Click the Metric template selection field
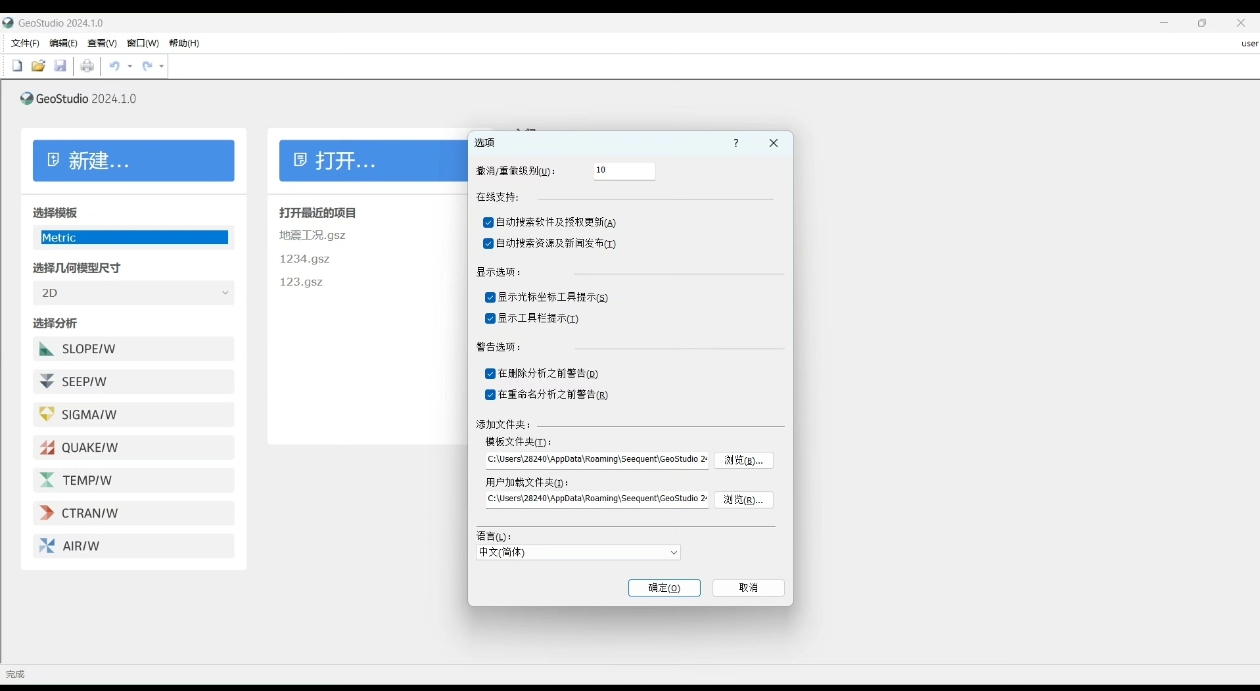This screenshot has height=691, width=1260. 133,238
